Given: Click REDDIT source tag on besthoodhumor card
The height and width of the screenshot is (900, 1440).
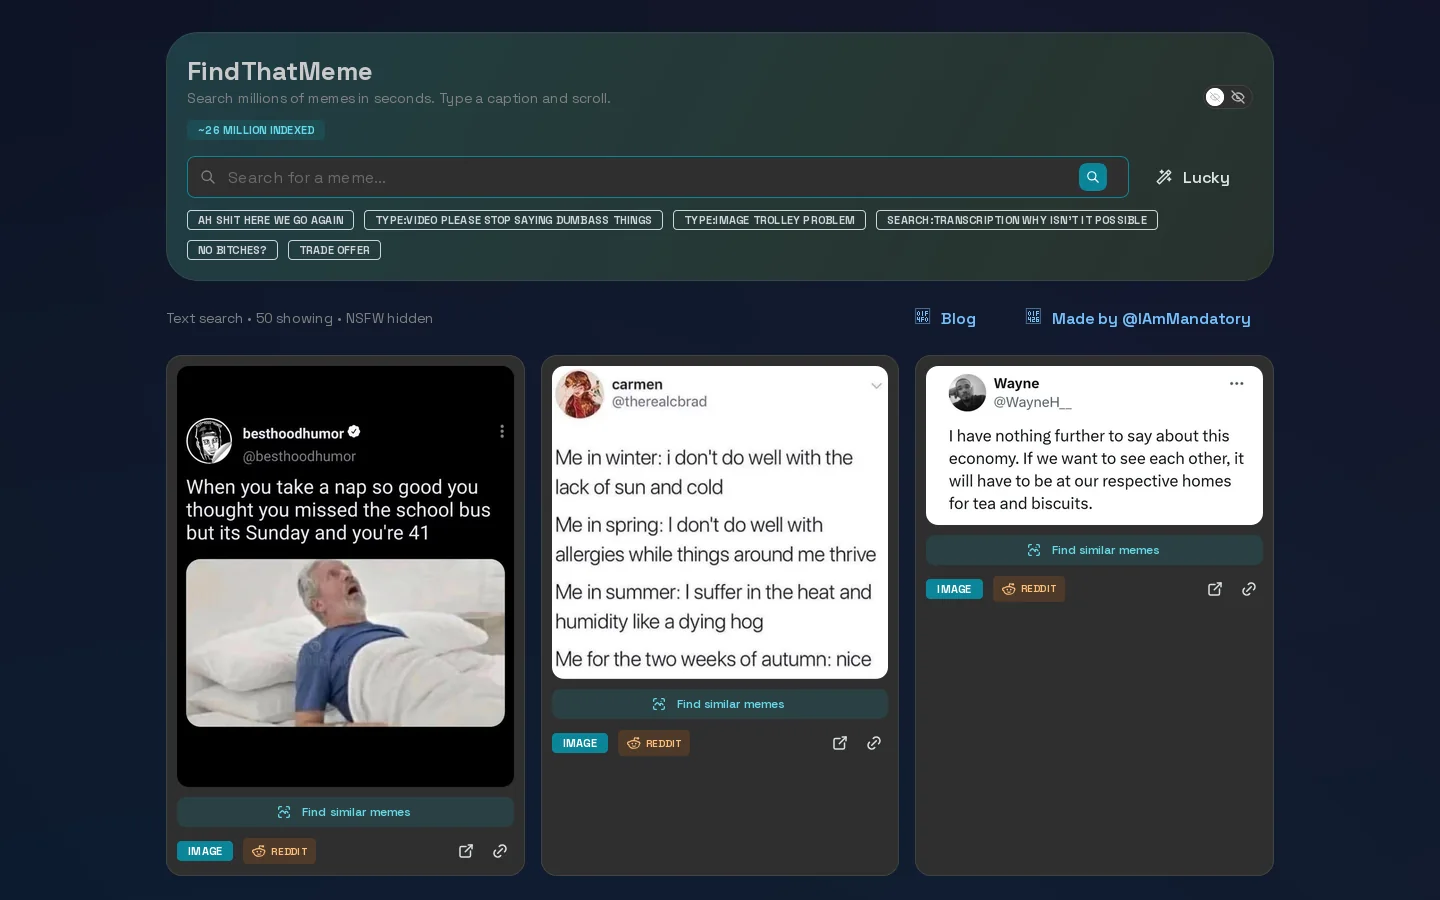Looking at the screenshot, I should pos(279,851).
